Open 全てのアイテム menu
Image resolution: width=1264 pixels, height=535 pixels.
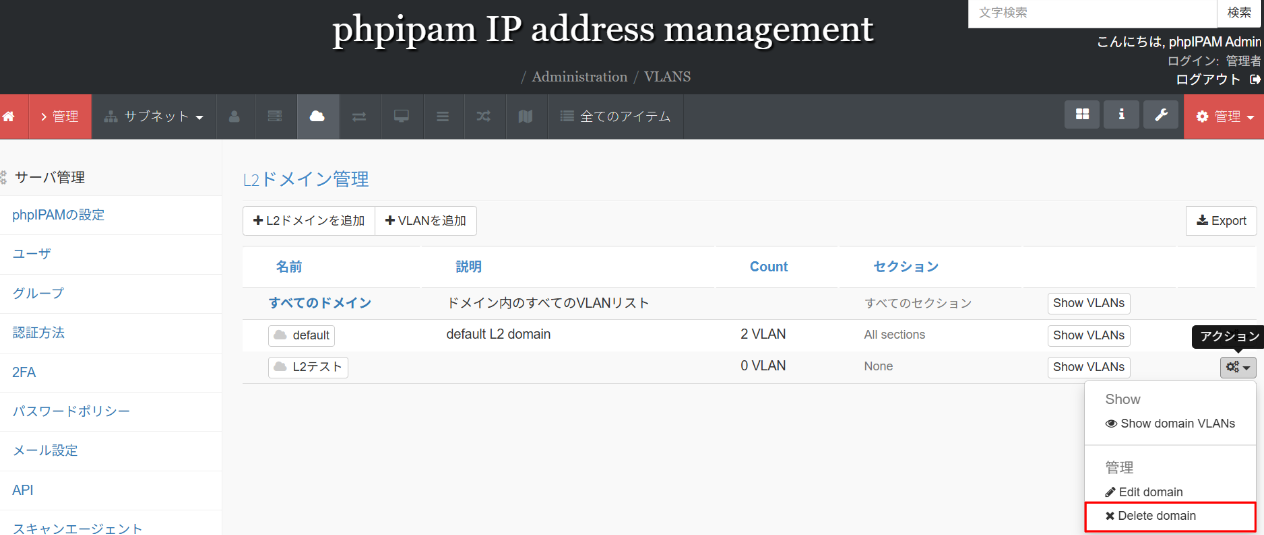coord(615,117)
